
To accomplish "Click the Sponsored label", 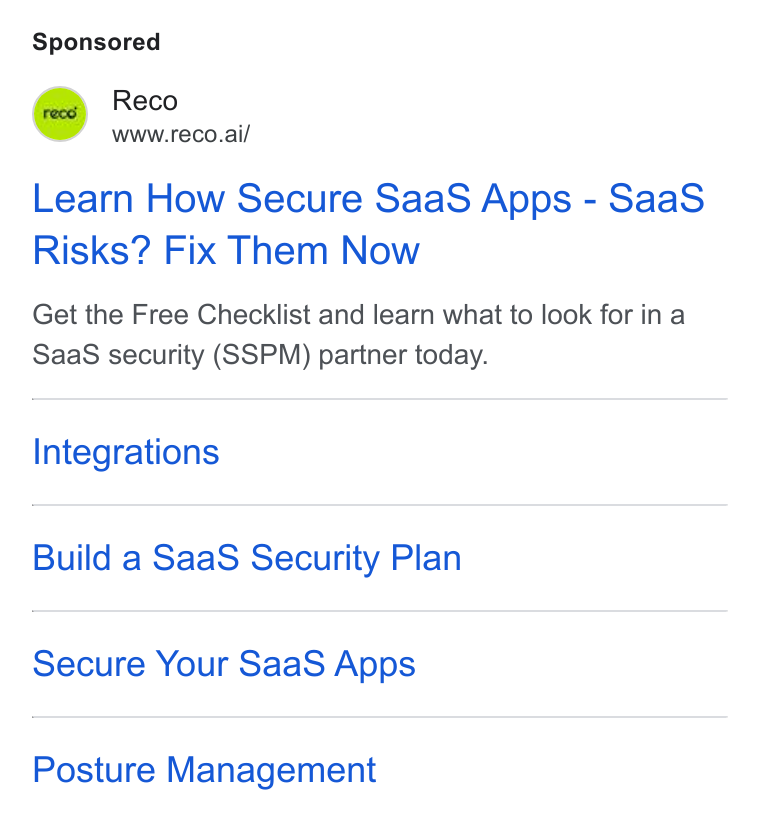I will pyautogui.click(x=96, y=42).
